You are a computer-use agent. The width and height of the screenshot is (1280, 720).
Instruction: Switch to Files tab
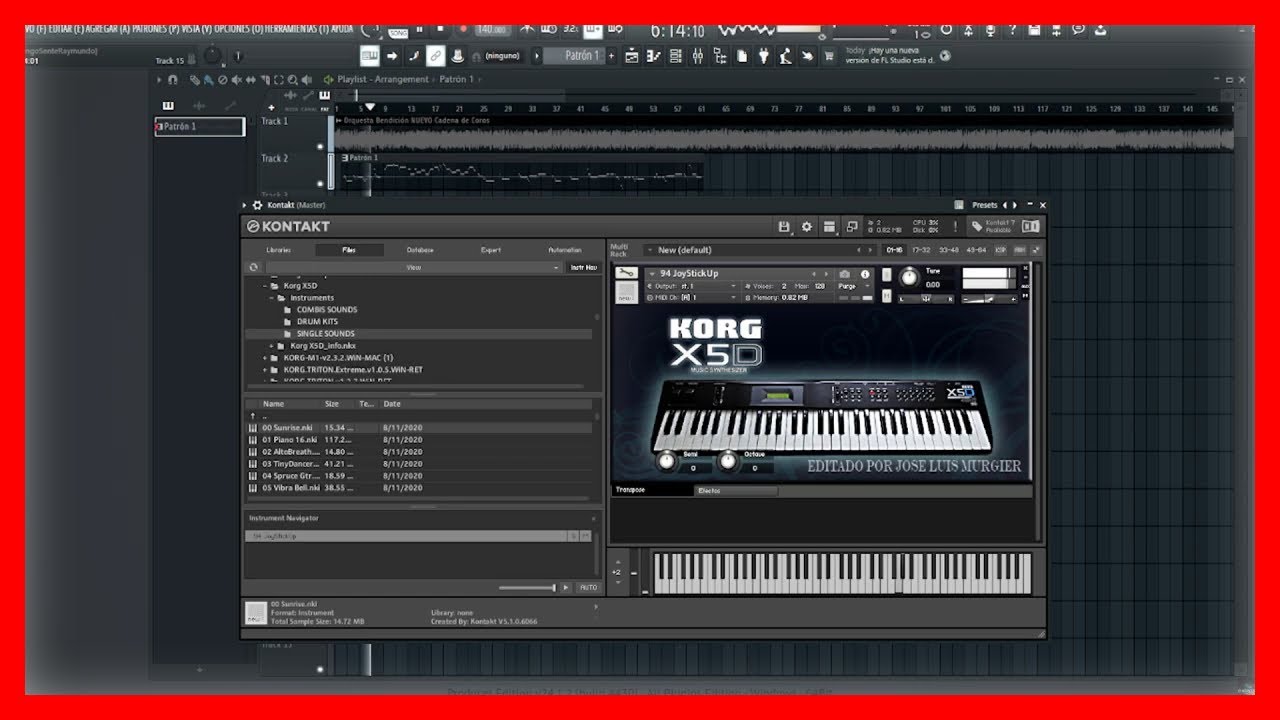[x=348, y=250]
